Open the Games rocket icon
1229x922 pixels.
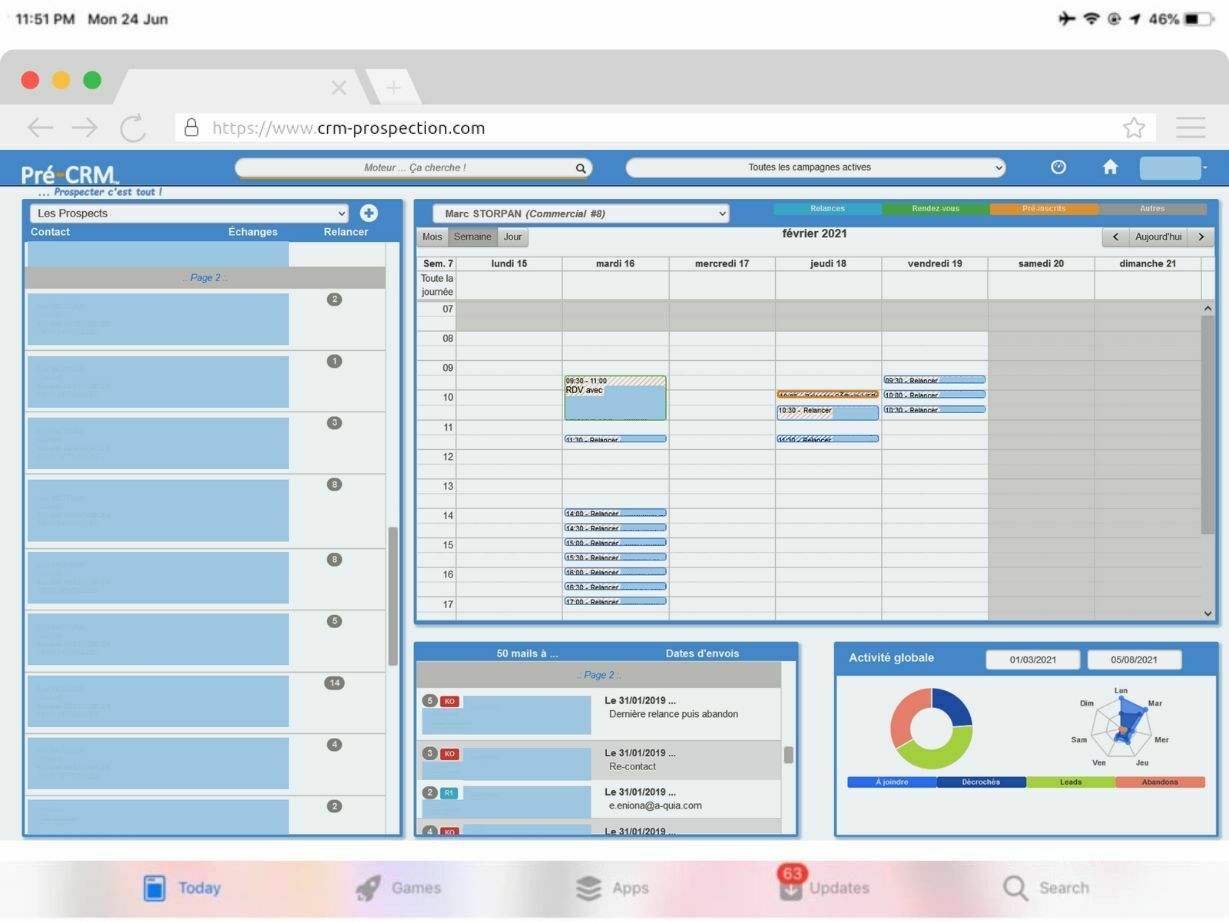[x=368, y=888]
